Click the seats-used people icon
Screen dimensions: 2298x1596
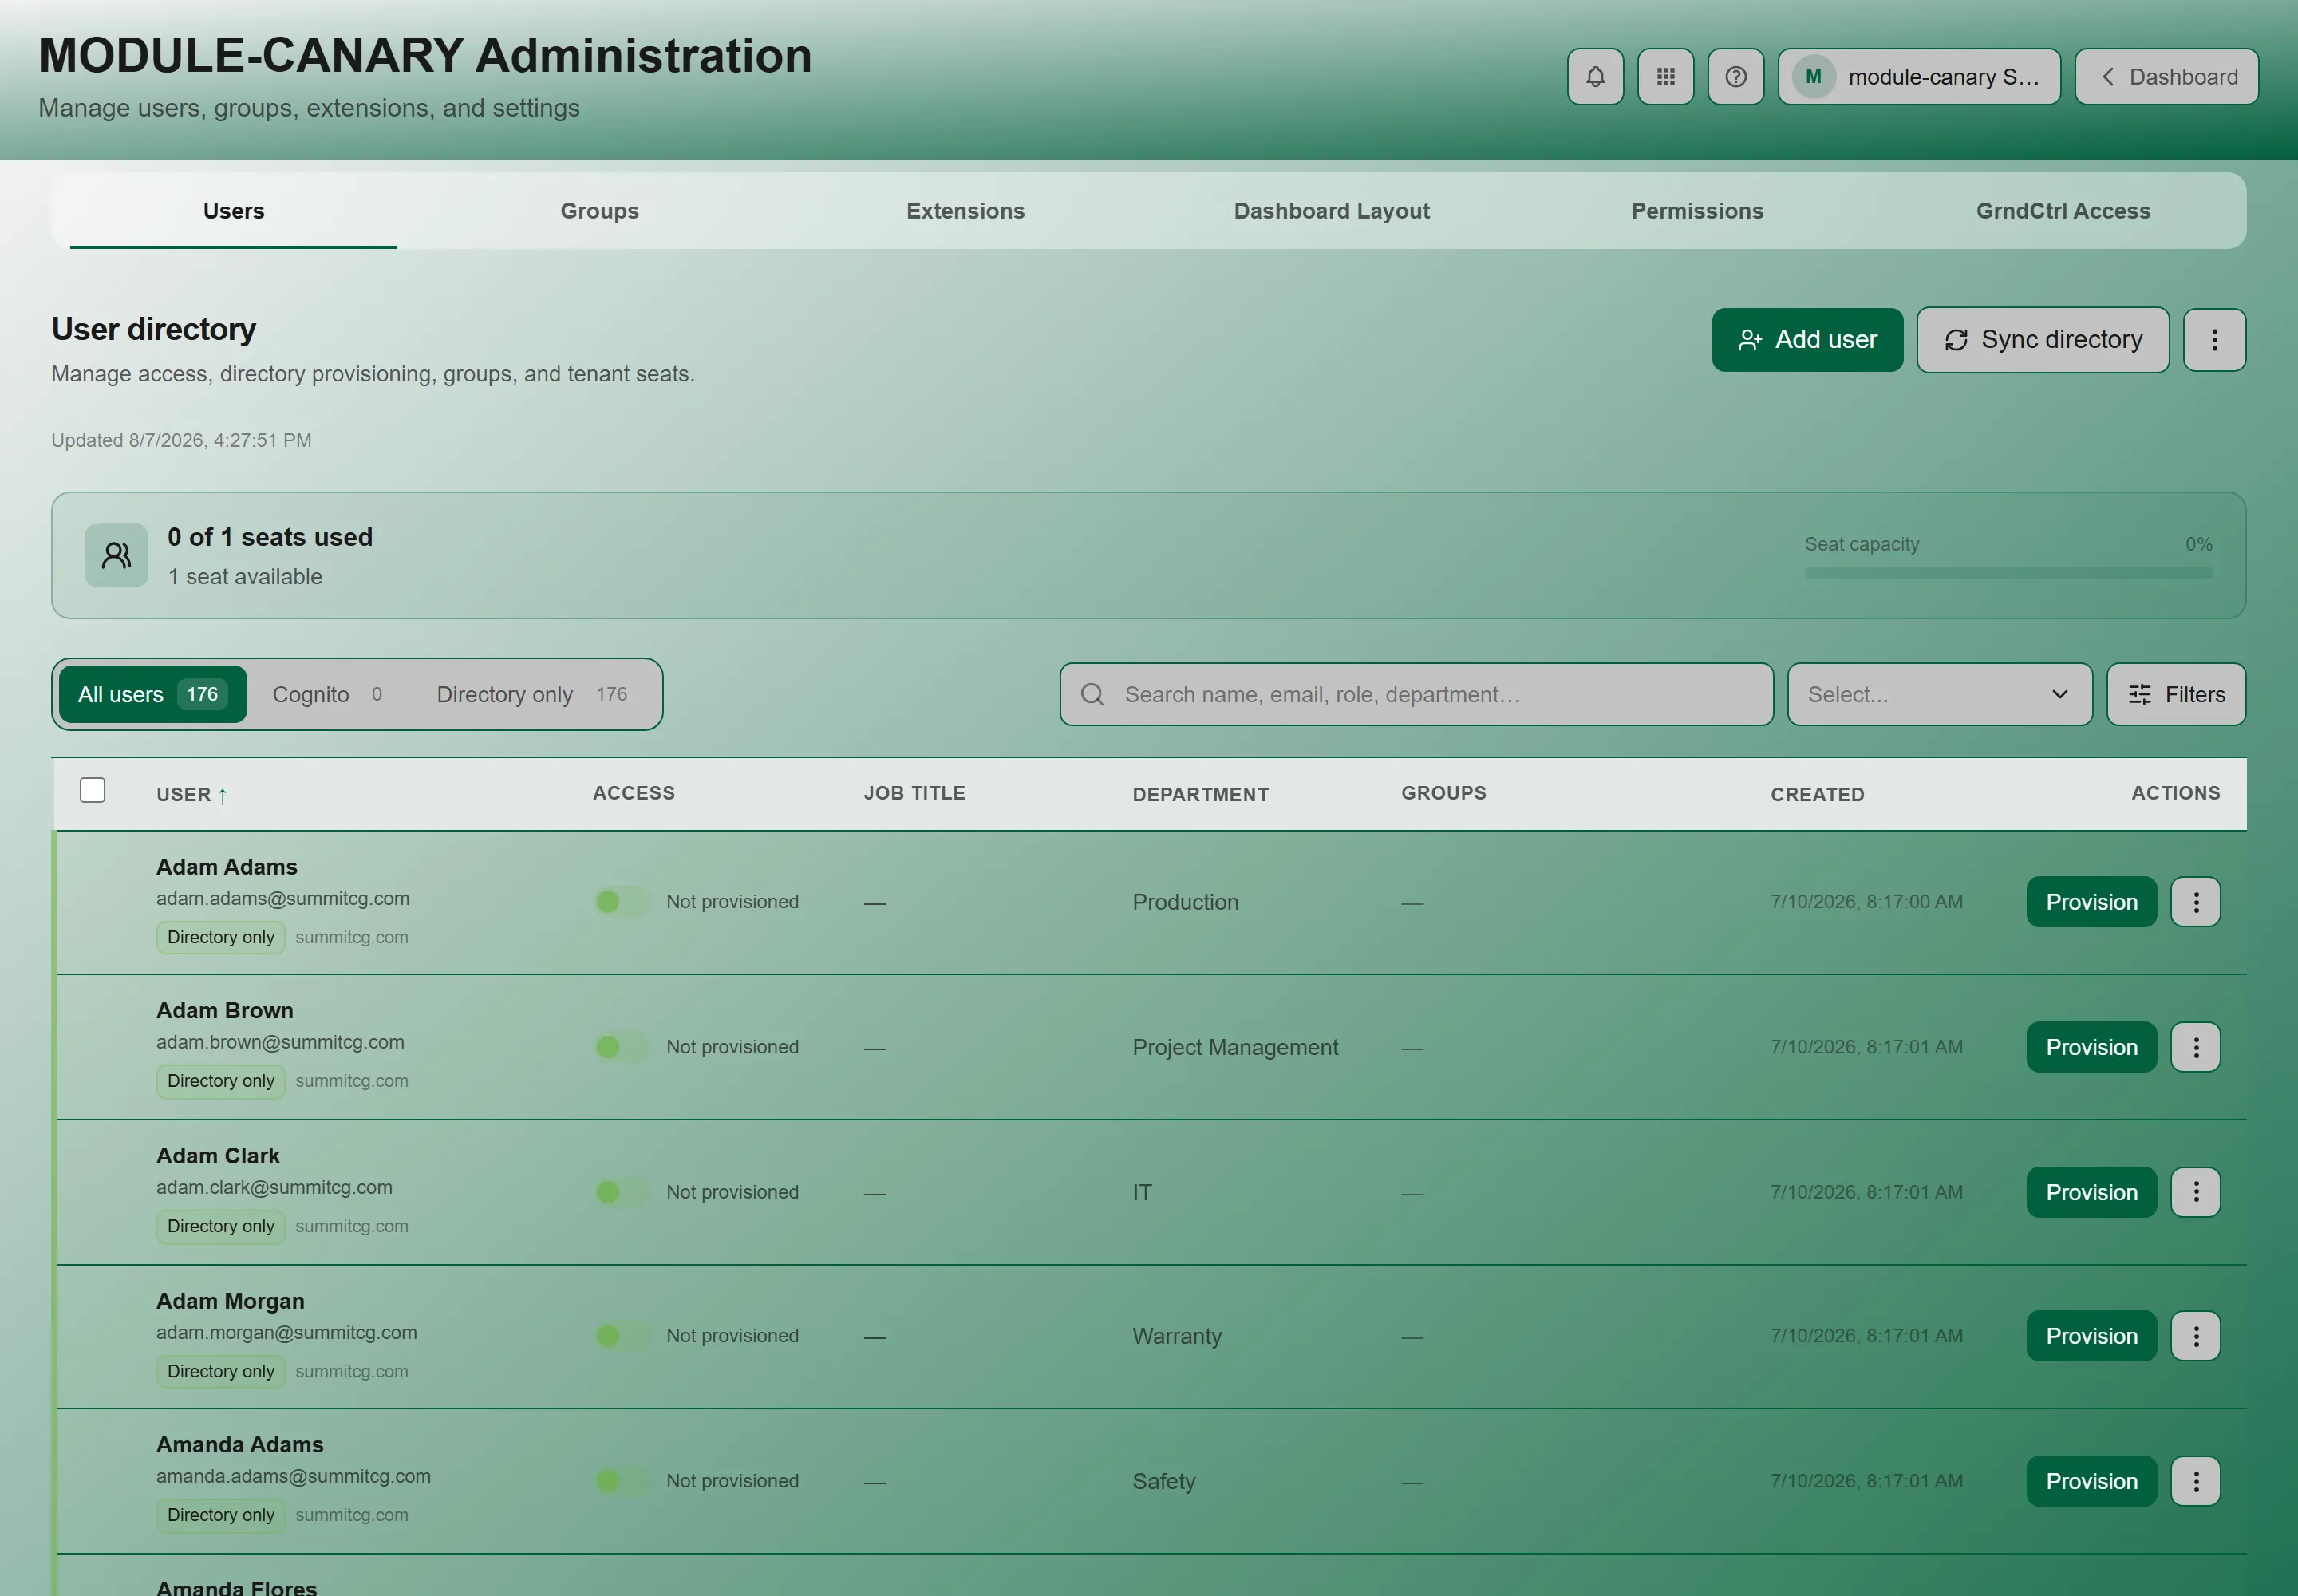pos(116,555)
